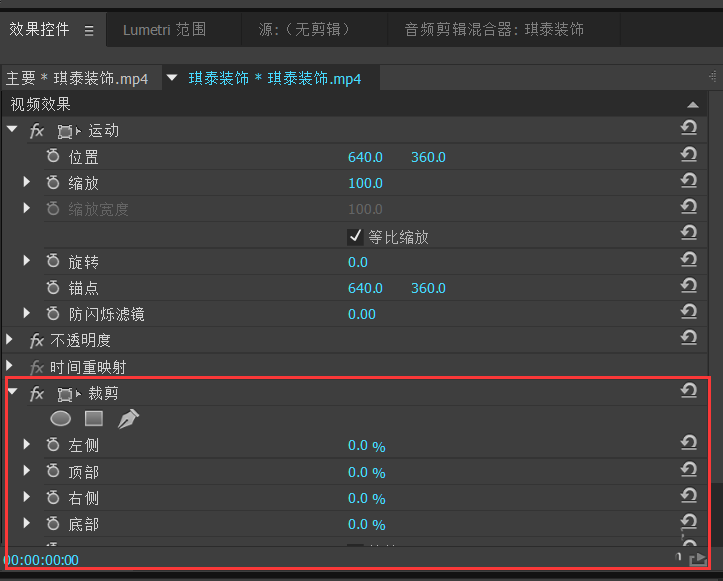The image size is (723, 581).
Task: Switch to the Lumetri 范围 tab
Action: point(164,30)
